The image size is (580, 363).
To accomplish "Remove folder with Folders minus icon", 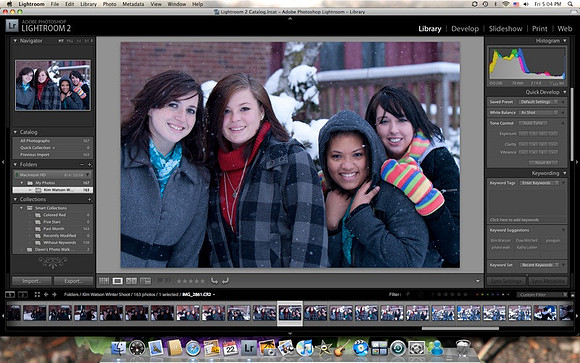I will 82,164.
